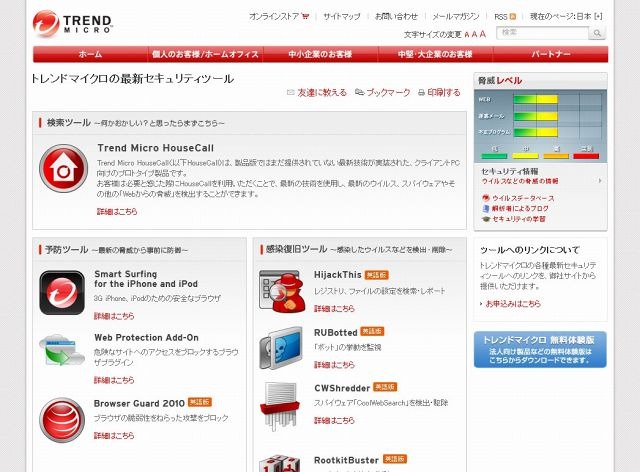Image resolution: width=640 pixels, height=472 pixels.
Task: Click the 迷惑メール threat level bar
Action: pos(535,116)
